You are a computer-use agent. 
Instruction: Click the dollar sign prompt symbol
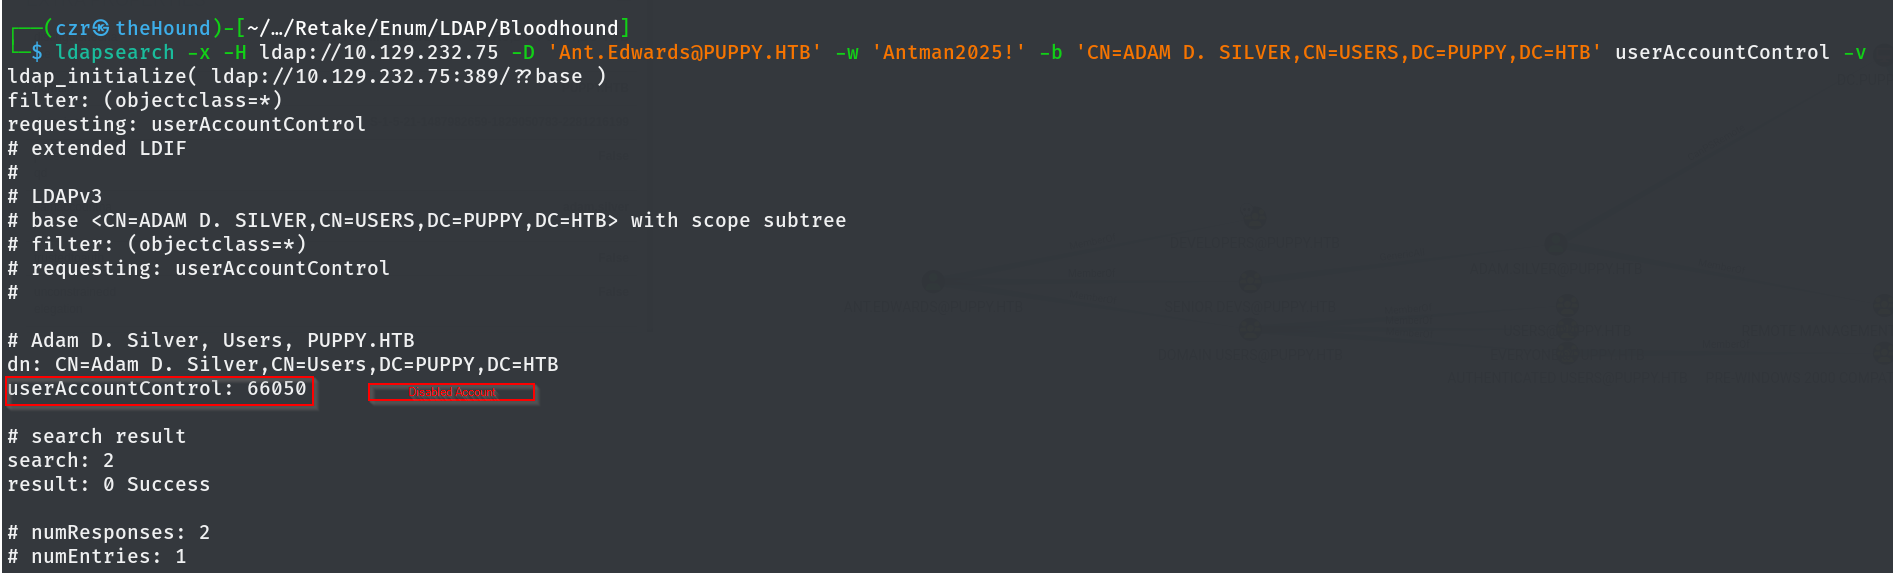pyautogui.click(x=37, y=52)
